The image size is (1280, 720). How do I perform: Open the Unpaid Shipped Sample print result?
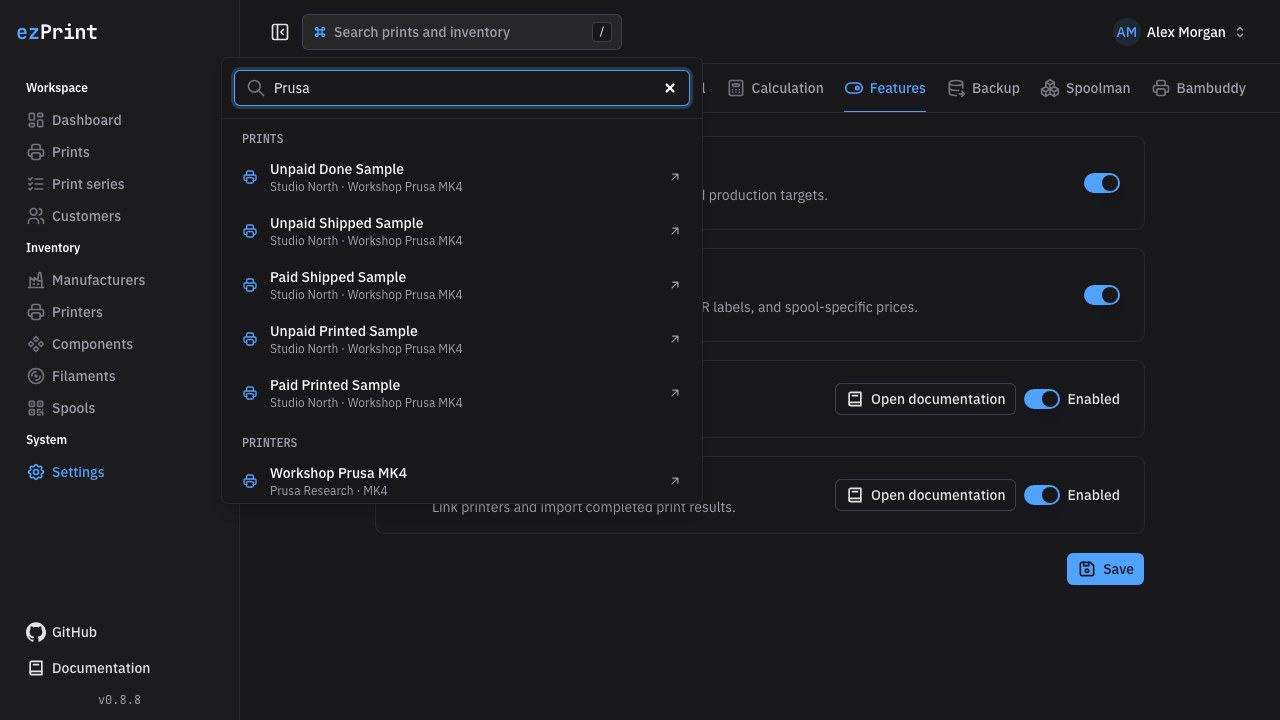tap(462, 231)
